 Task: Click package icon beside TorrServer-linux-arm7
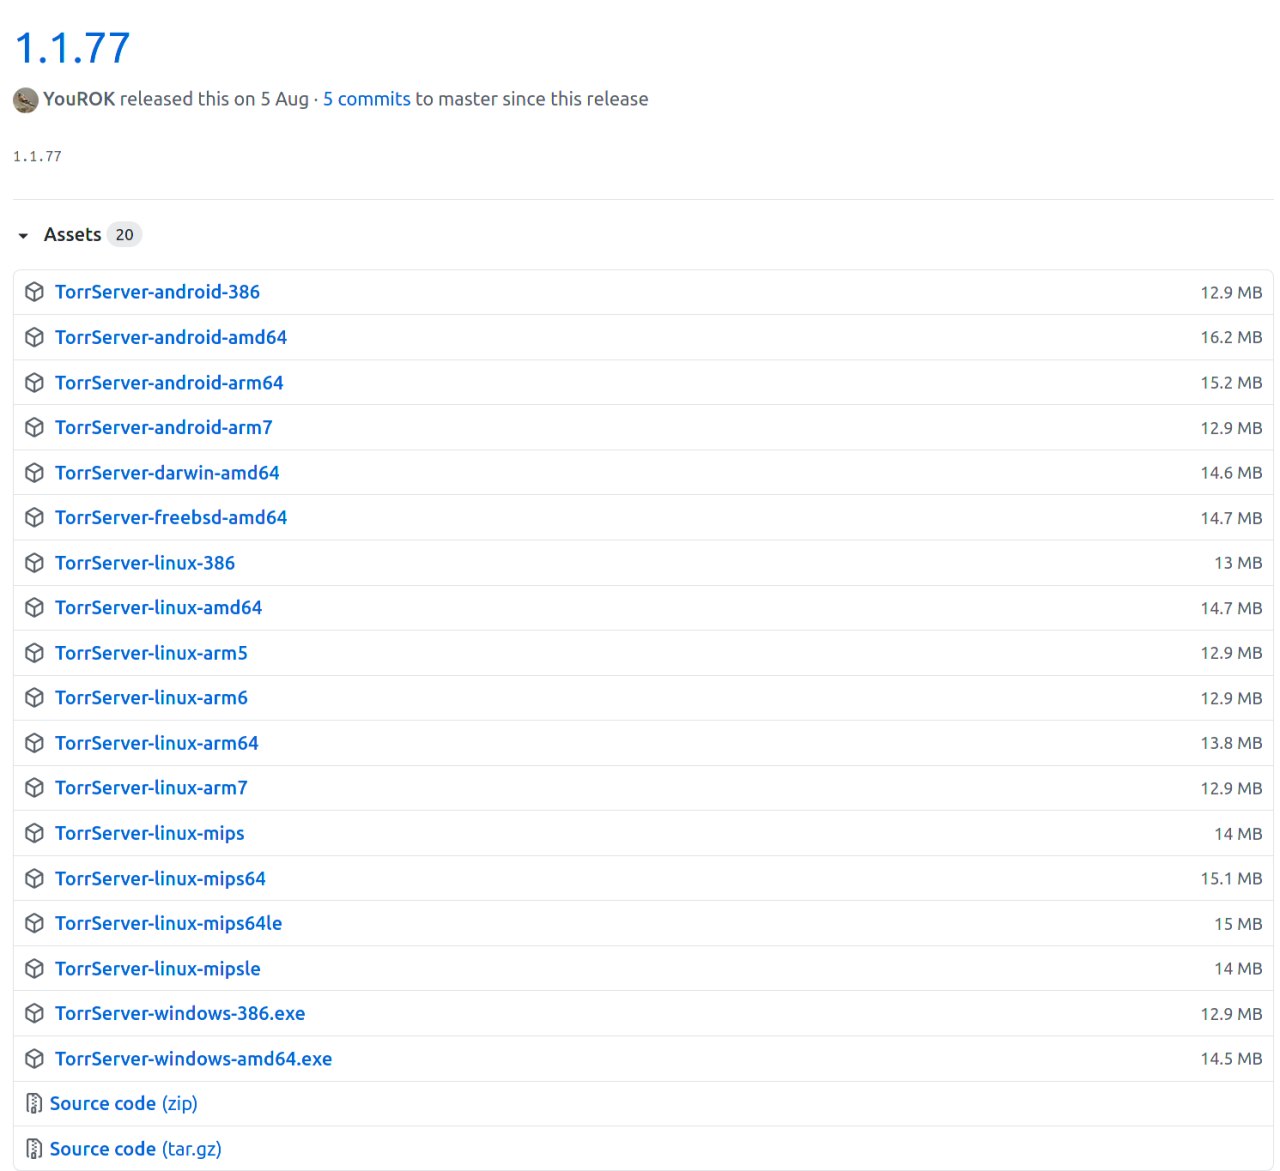pos(34,788)
